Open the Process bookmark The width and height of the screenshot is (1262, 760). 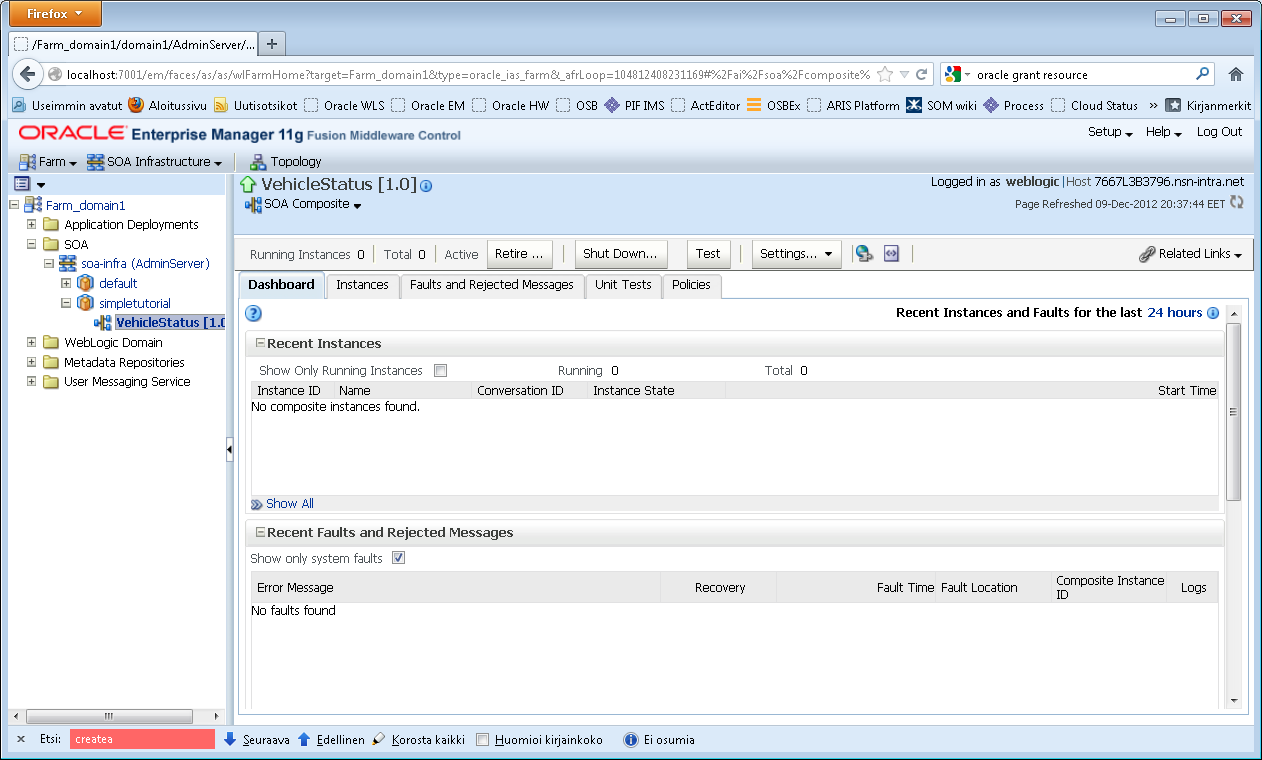point(1013,105)
